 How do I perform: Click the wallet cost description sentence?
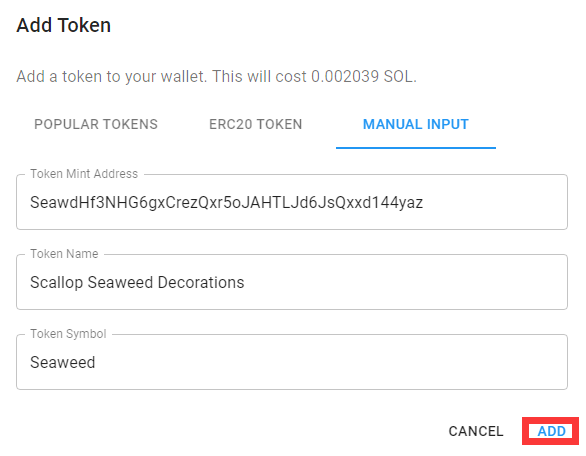216,77
